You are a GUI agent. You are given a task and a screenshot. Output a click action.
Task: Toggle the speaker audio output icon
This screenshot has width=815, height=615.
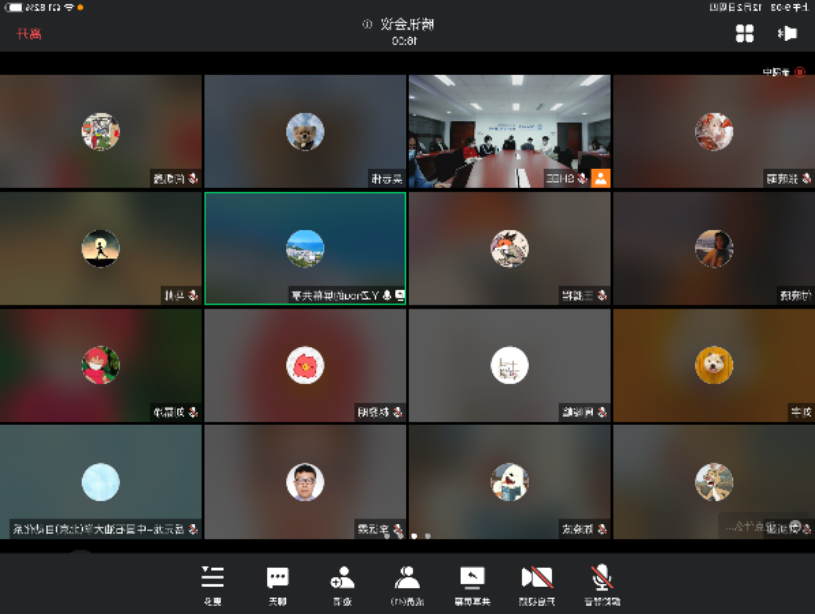[x=787, y=34]
